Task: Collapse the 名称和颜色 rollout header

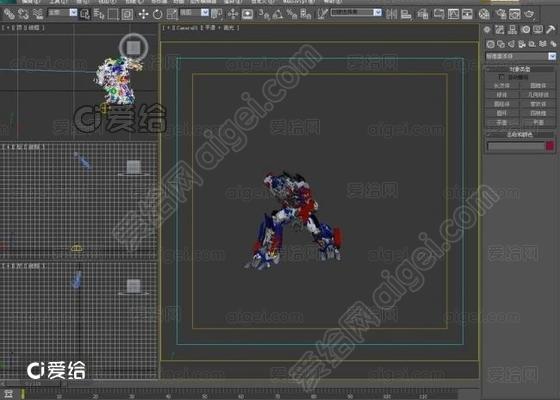Action: [520, 134]
